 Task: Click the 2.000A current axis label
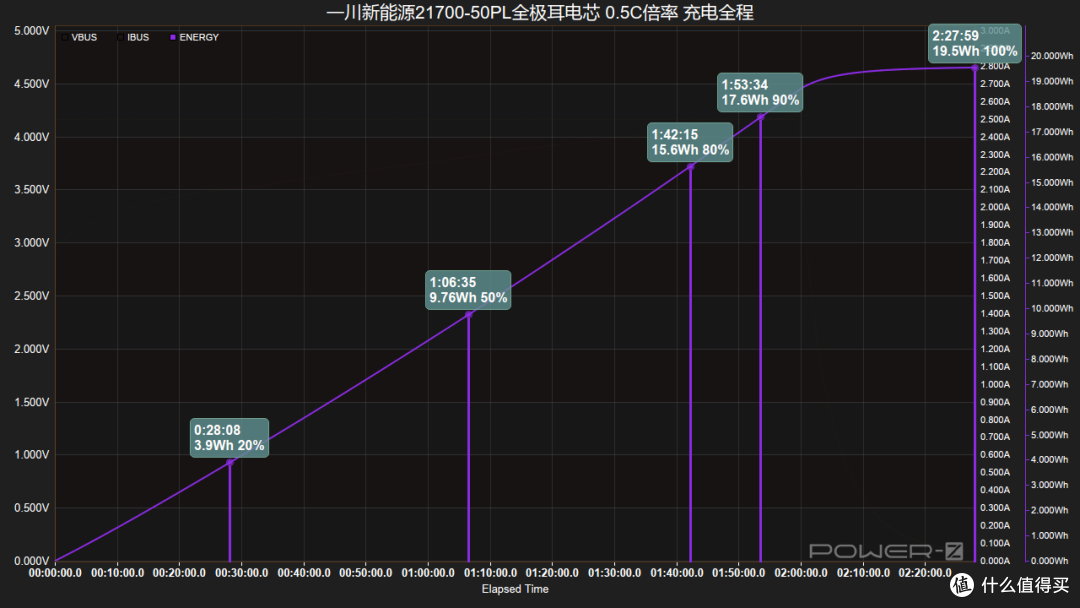pyautogui.click(x=995, y=207)
